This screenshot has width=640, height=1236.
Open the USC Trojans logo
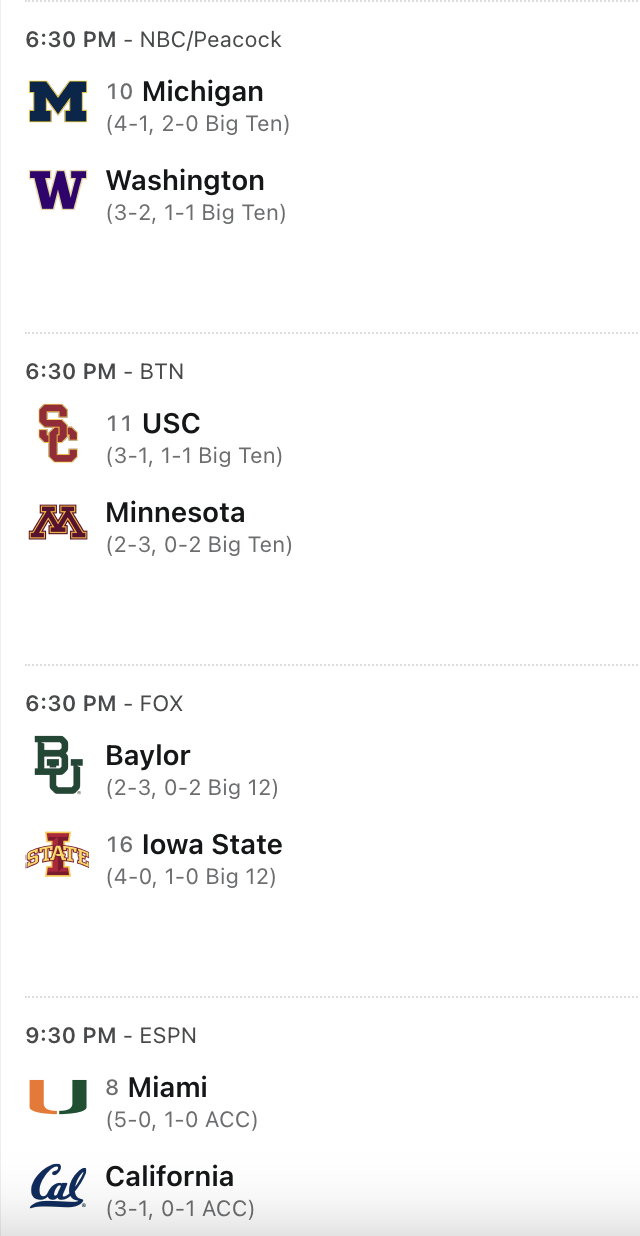pos(58,433)
